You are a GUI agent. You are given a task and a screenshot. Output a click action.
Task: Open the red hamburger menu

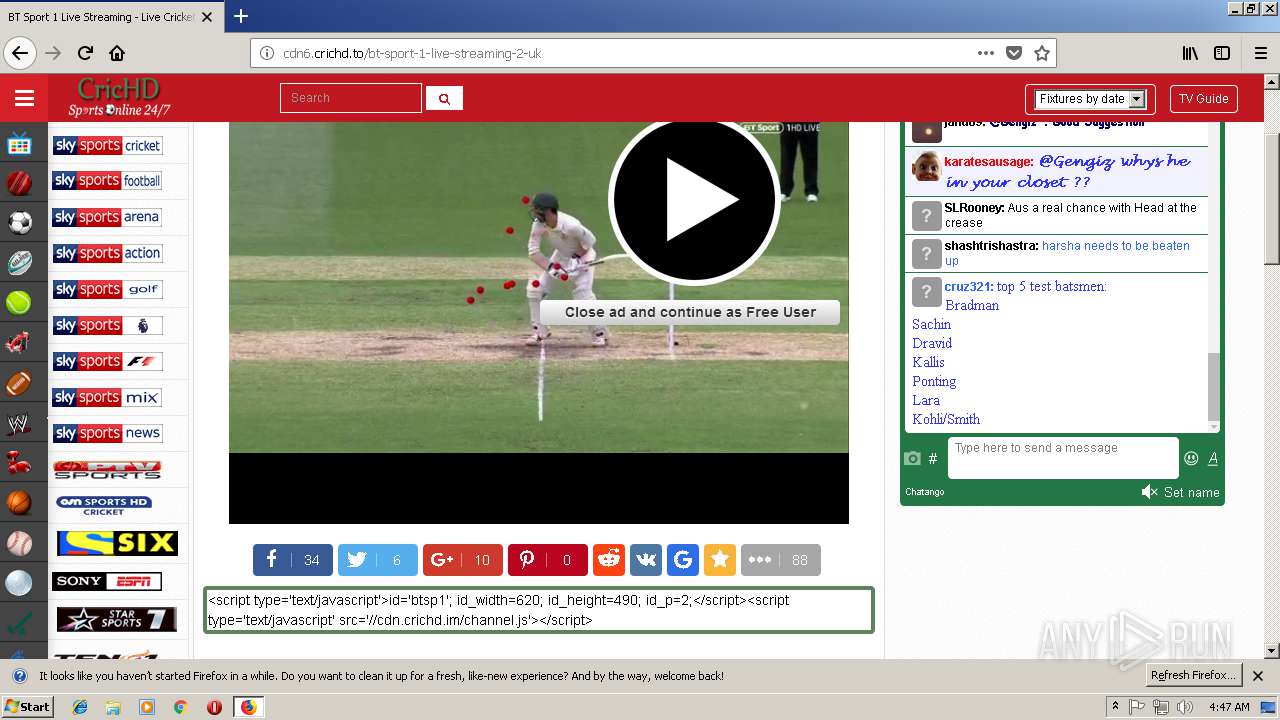tap(24, 98)
